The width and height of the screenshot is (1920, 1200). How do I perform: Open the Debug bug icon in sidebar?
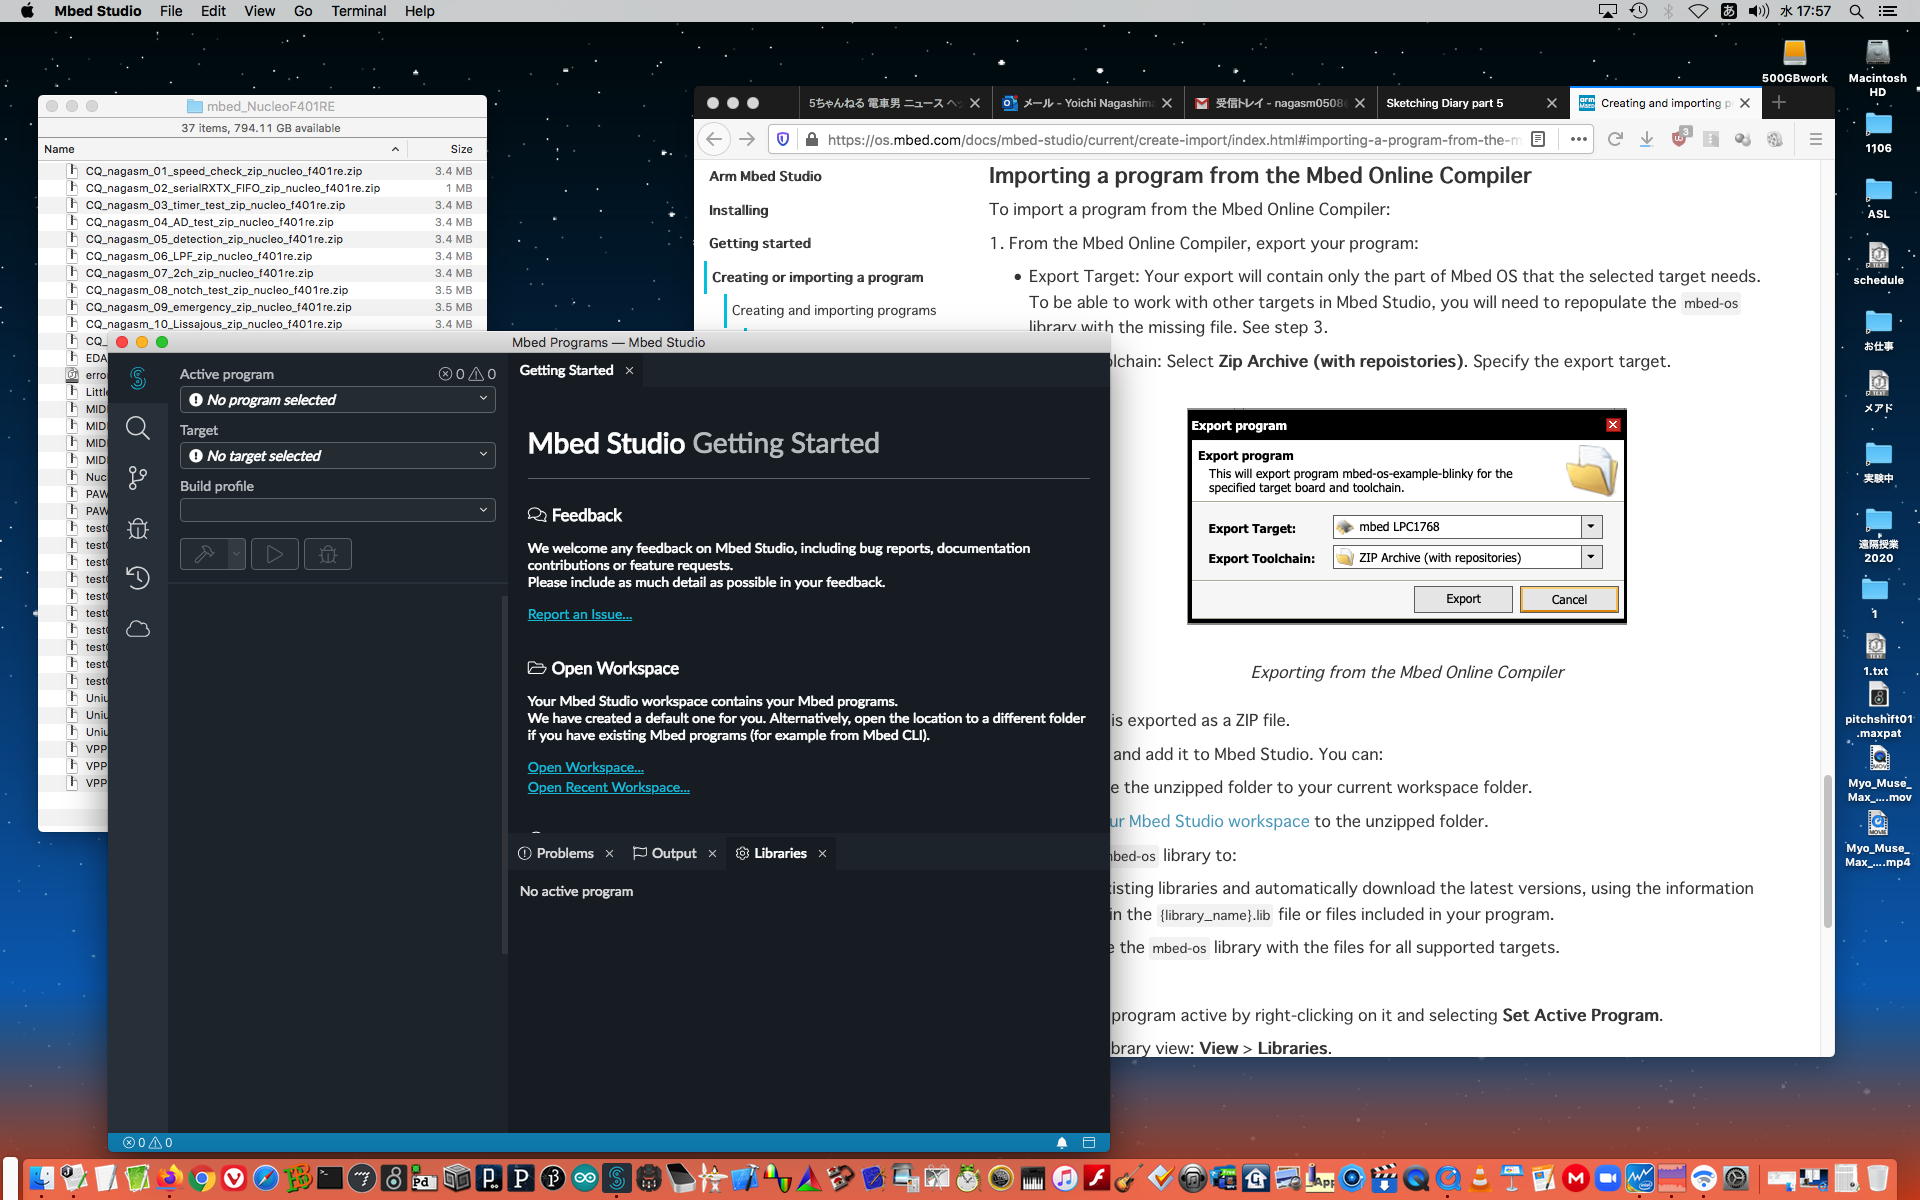pyautogui.click(x=138, y=528)
